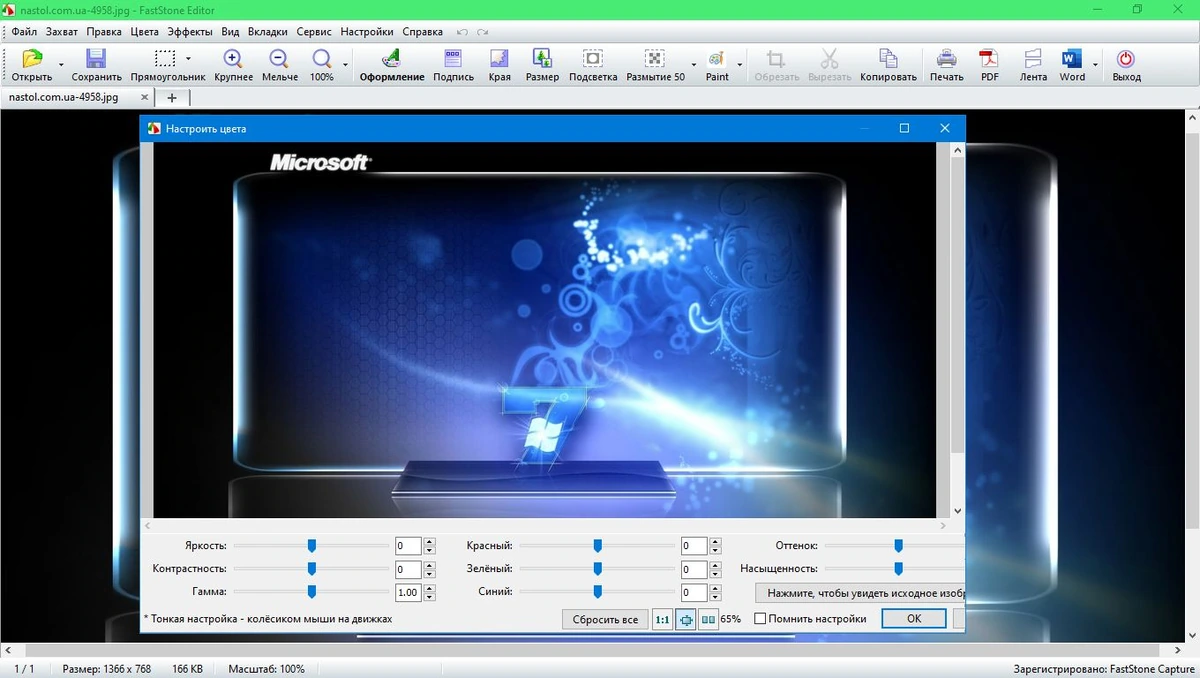Open the Справка menu
The height and width of the screenshot is (678, 1200).
[x=422, y=32]
